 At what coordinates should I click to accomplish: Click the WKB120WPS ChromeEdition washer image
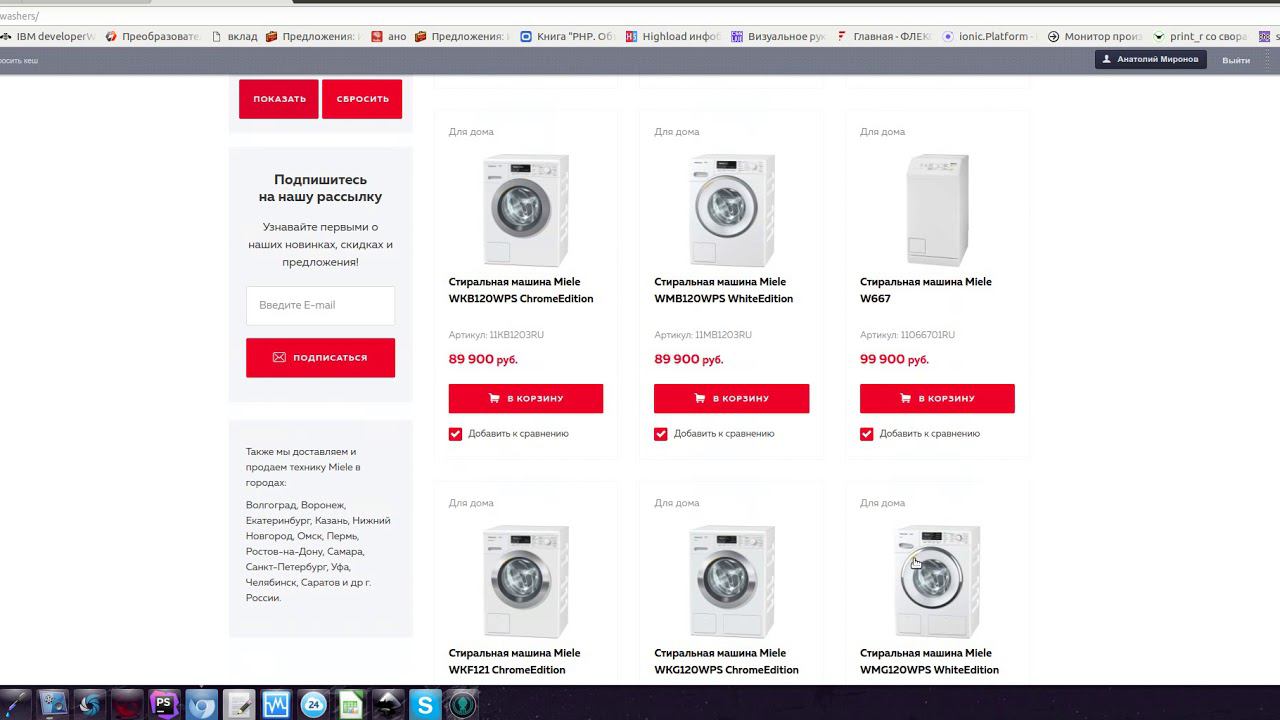point(526,210)
